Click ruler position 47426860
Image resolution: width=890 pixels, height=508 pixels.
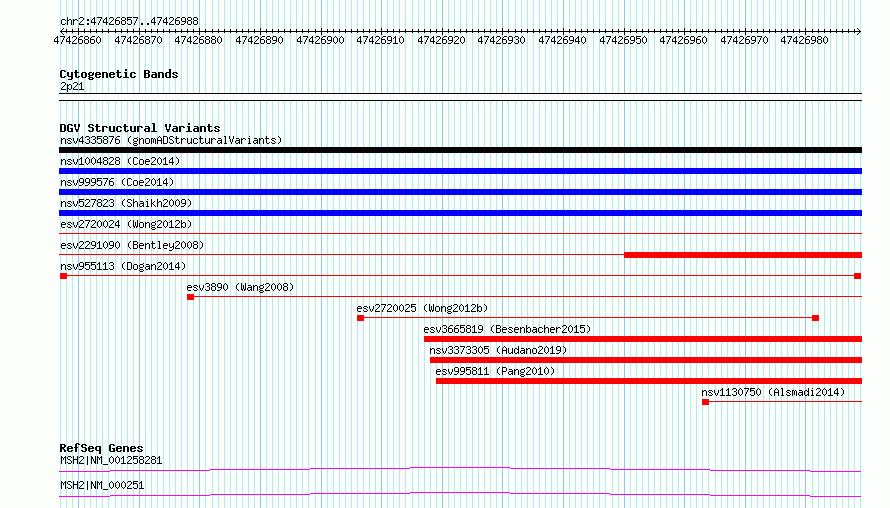tap(78, 40)
